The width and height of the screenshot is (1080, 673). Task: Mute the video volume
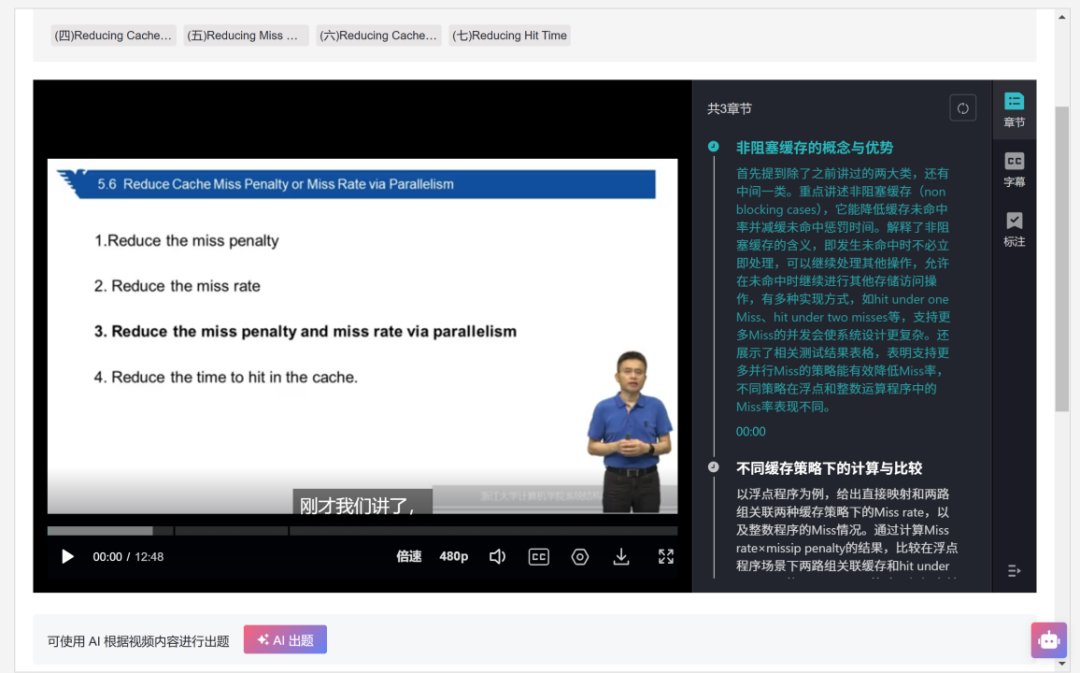[x=497, y=557]
